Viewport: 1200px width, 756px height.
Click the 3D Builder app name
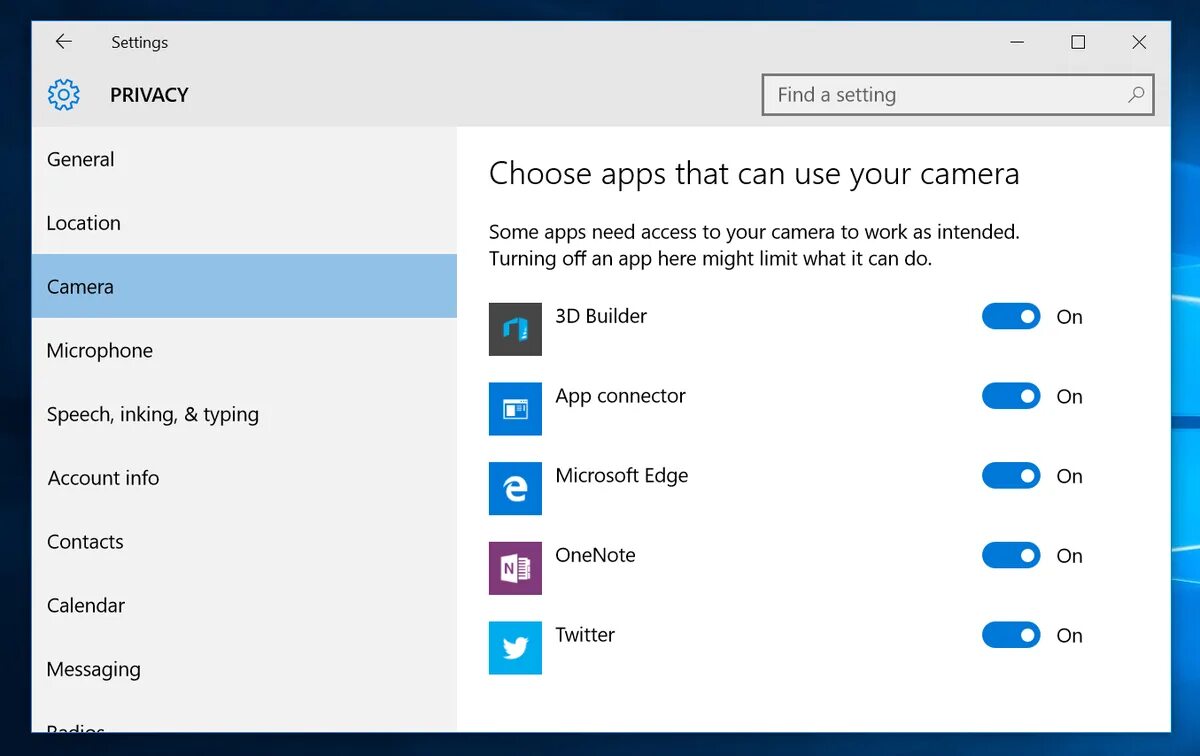pyautogui.click(x=601, y=316)
